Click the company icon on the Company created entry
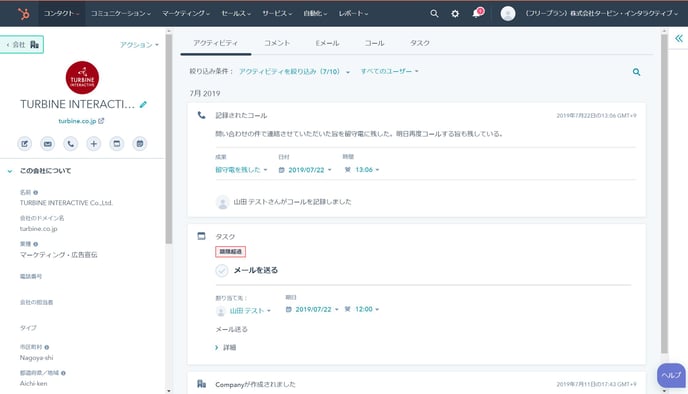This screenshot has width=688, height=394. [x=201, y=384]
